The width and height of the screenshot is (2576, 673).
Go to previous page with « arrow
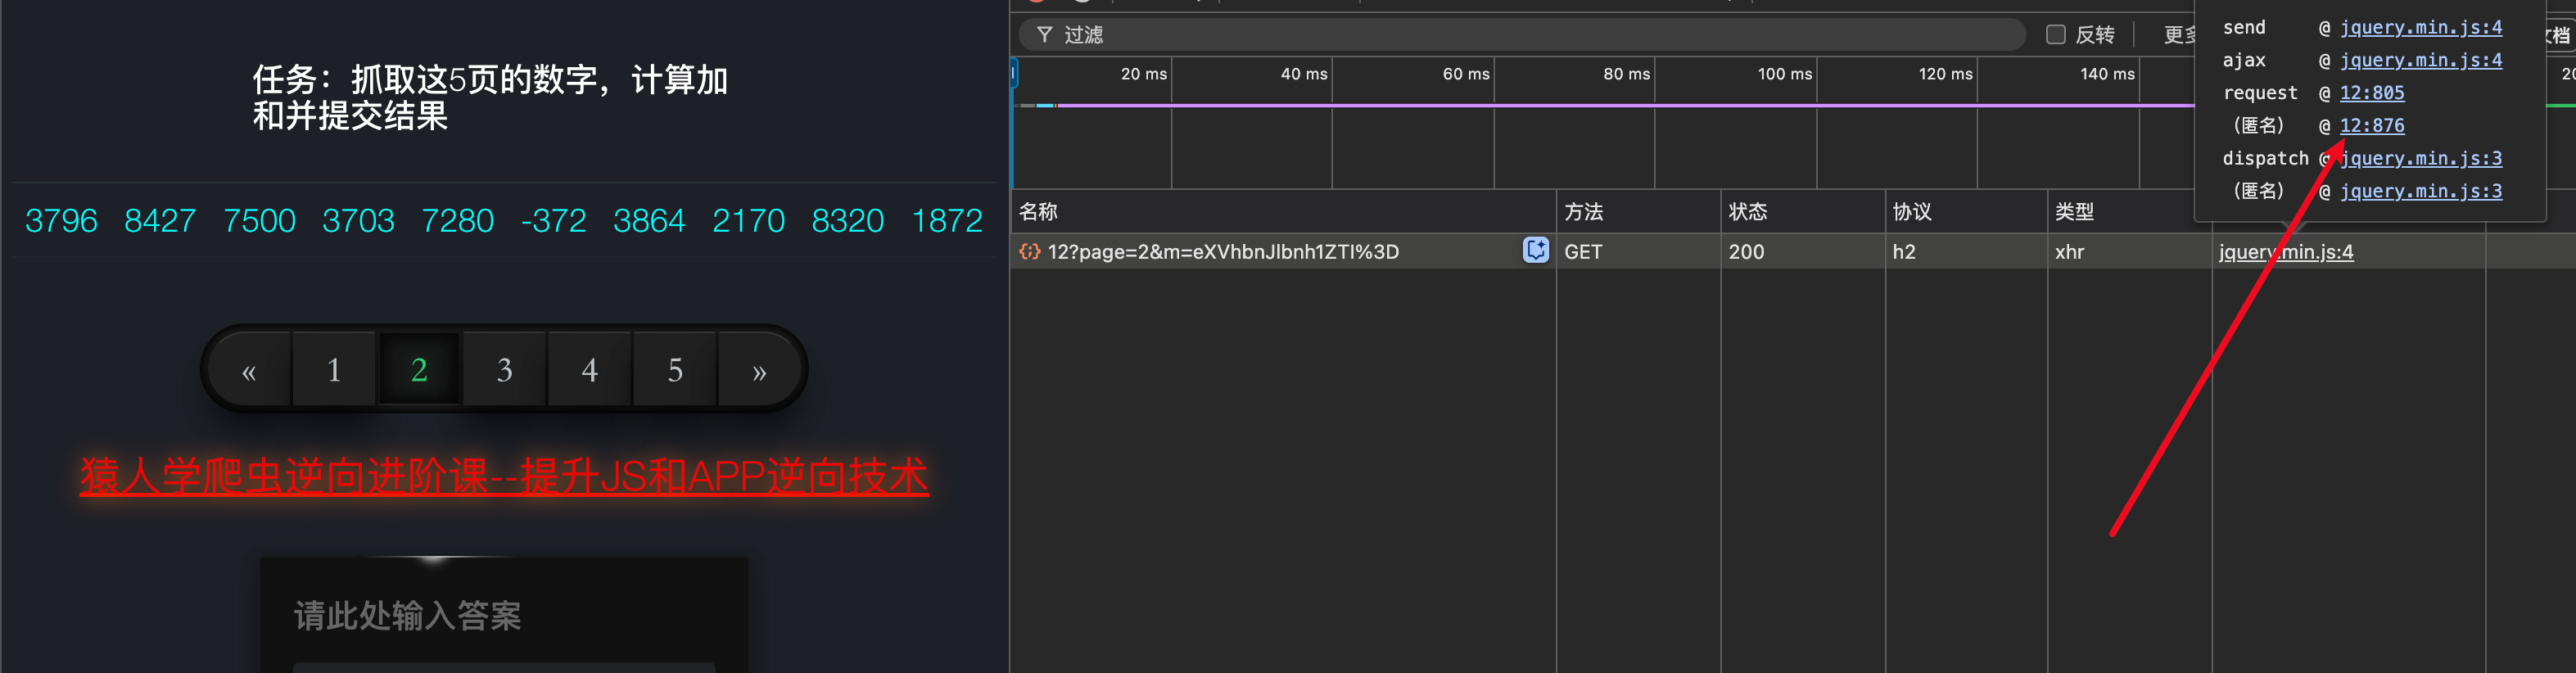[x=249, y=371]
